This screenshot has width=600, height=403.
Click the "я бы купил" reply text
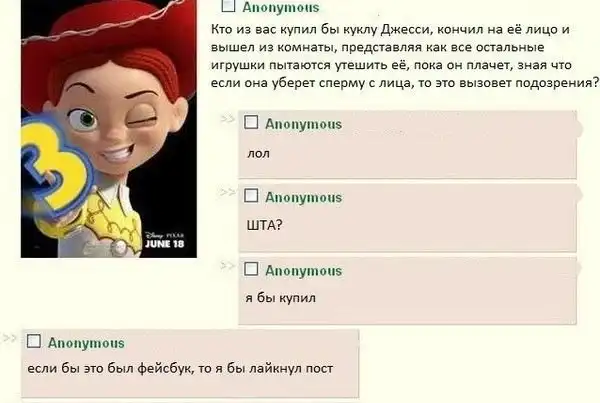click(280, 297)
